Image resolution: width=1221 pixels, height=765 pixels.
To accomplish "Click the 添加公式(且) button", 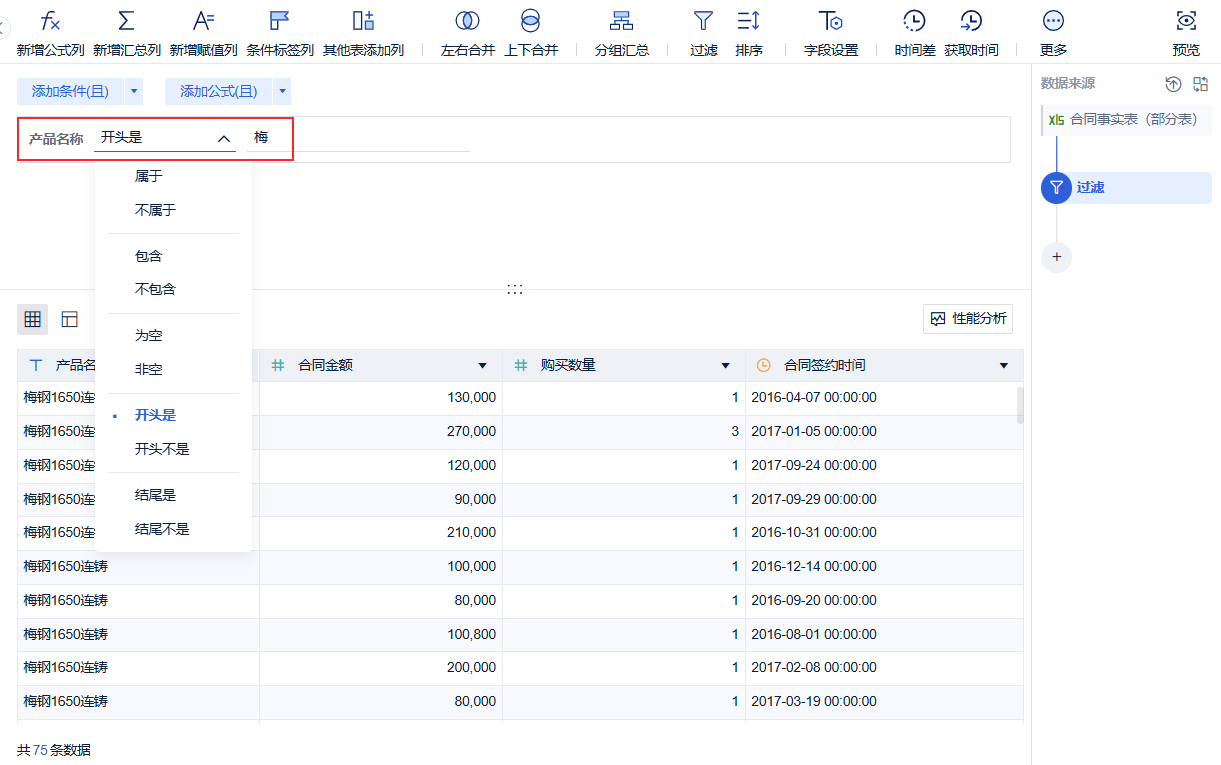I will click(x=218, y=92).
